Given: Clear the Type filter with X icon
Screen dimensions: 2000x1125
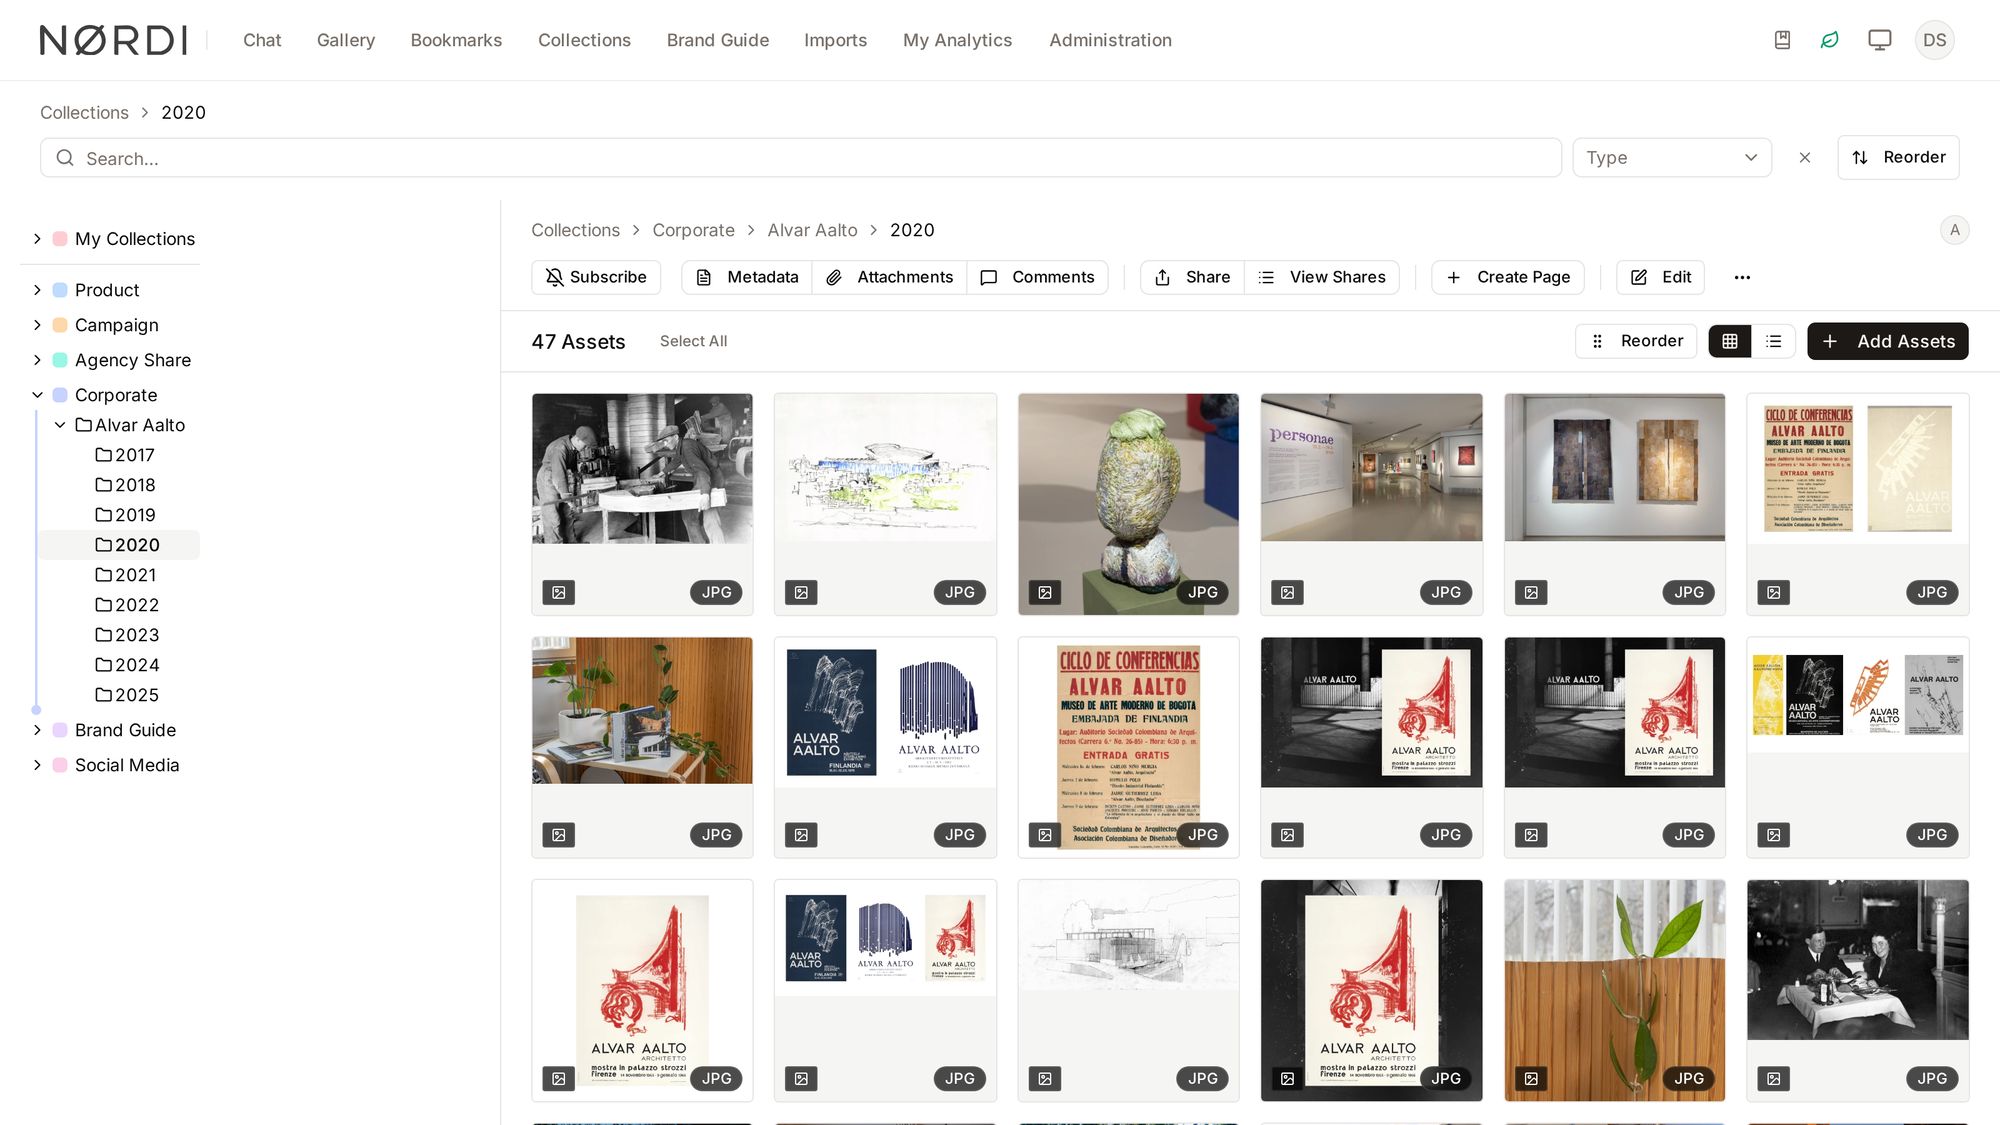Looking at the screenshot, I should [1805, 158].
